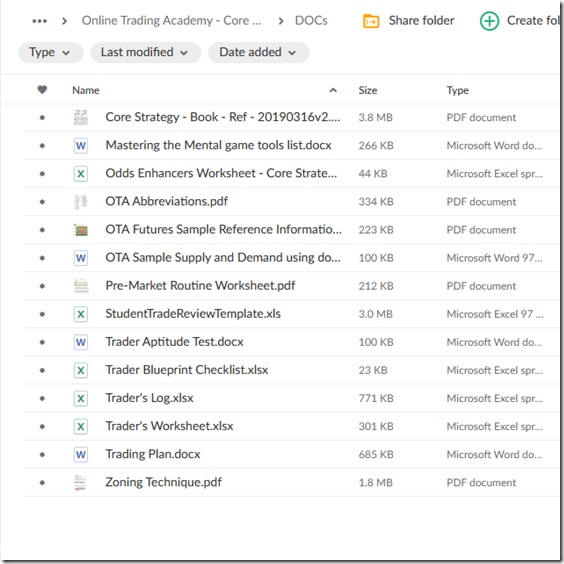Viewport: 564px width, 564px height.
Task: Toggle favorite dot for Pre-Market Routine Worksheet
Action: (x=42, y=286)
